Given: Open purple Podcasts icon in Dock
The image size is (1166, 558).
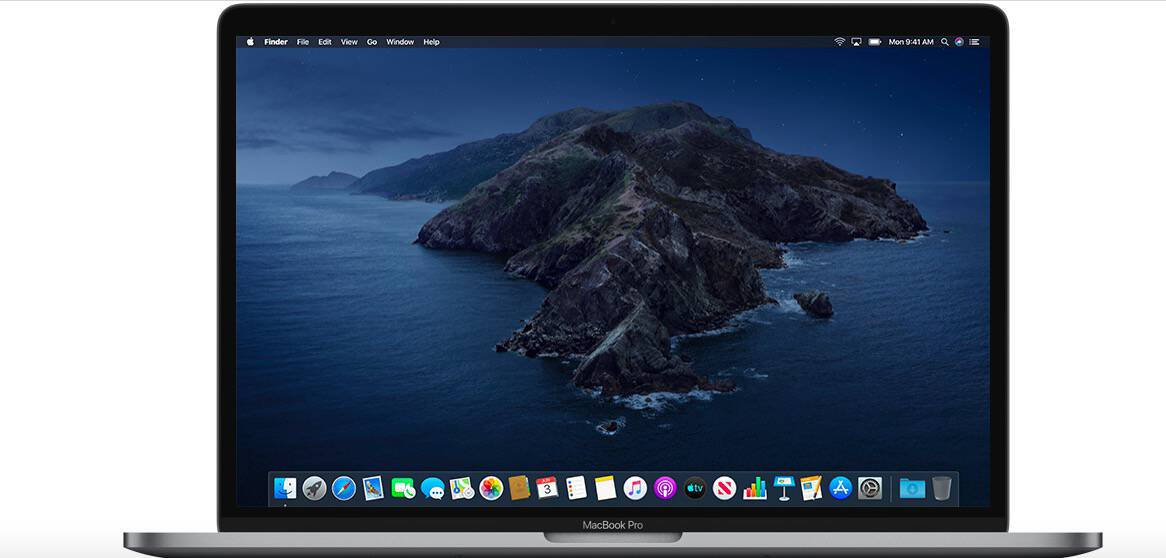Looking at the screenshot, I should point(665,488).
